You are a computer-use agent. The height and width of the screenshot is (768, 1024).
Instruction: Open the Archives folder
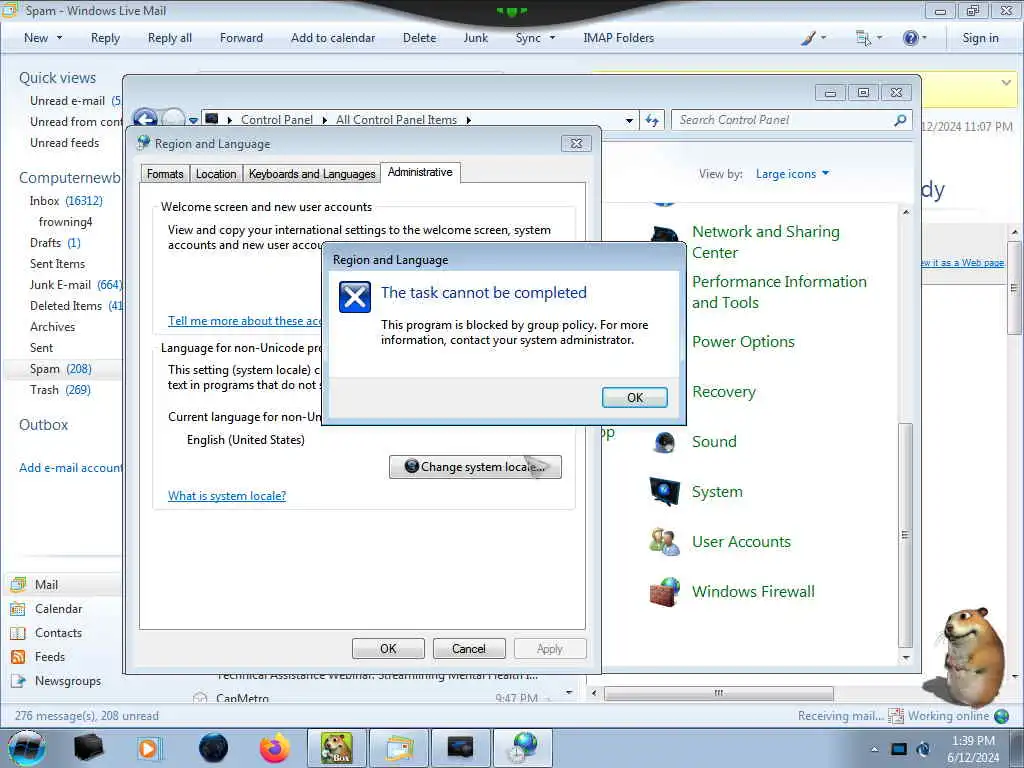[52, 327]
